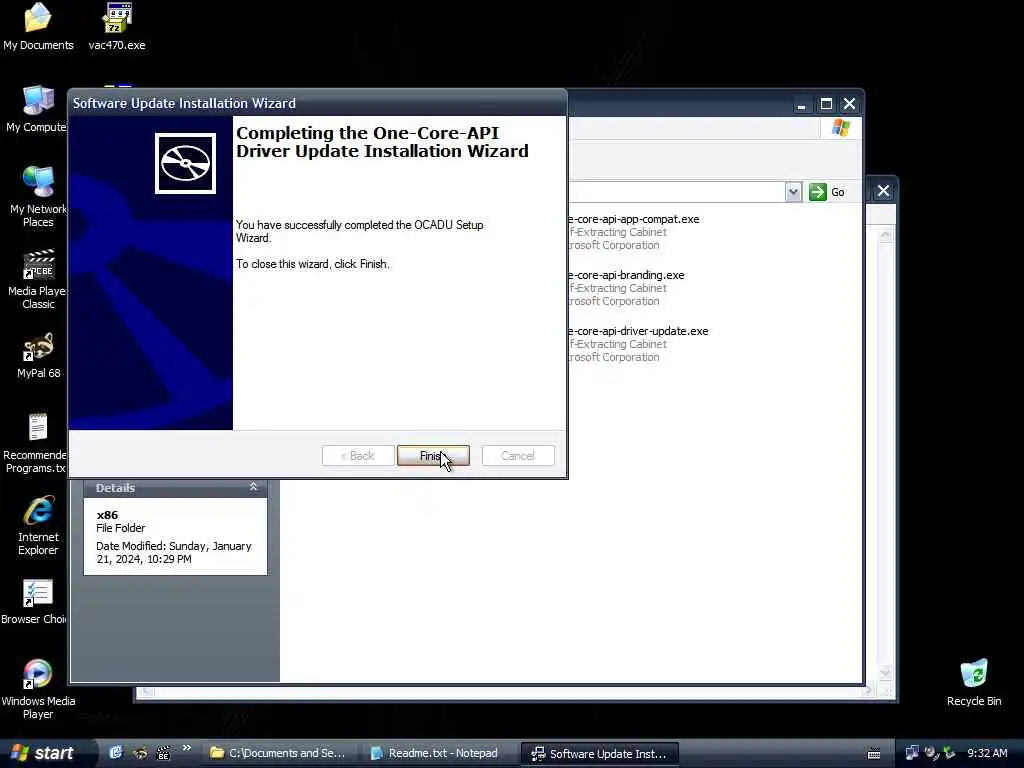Select the Media Player Classic desktop shortcut
Screen dimensions: 1024x768
(38, 280)
